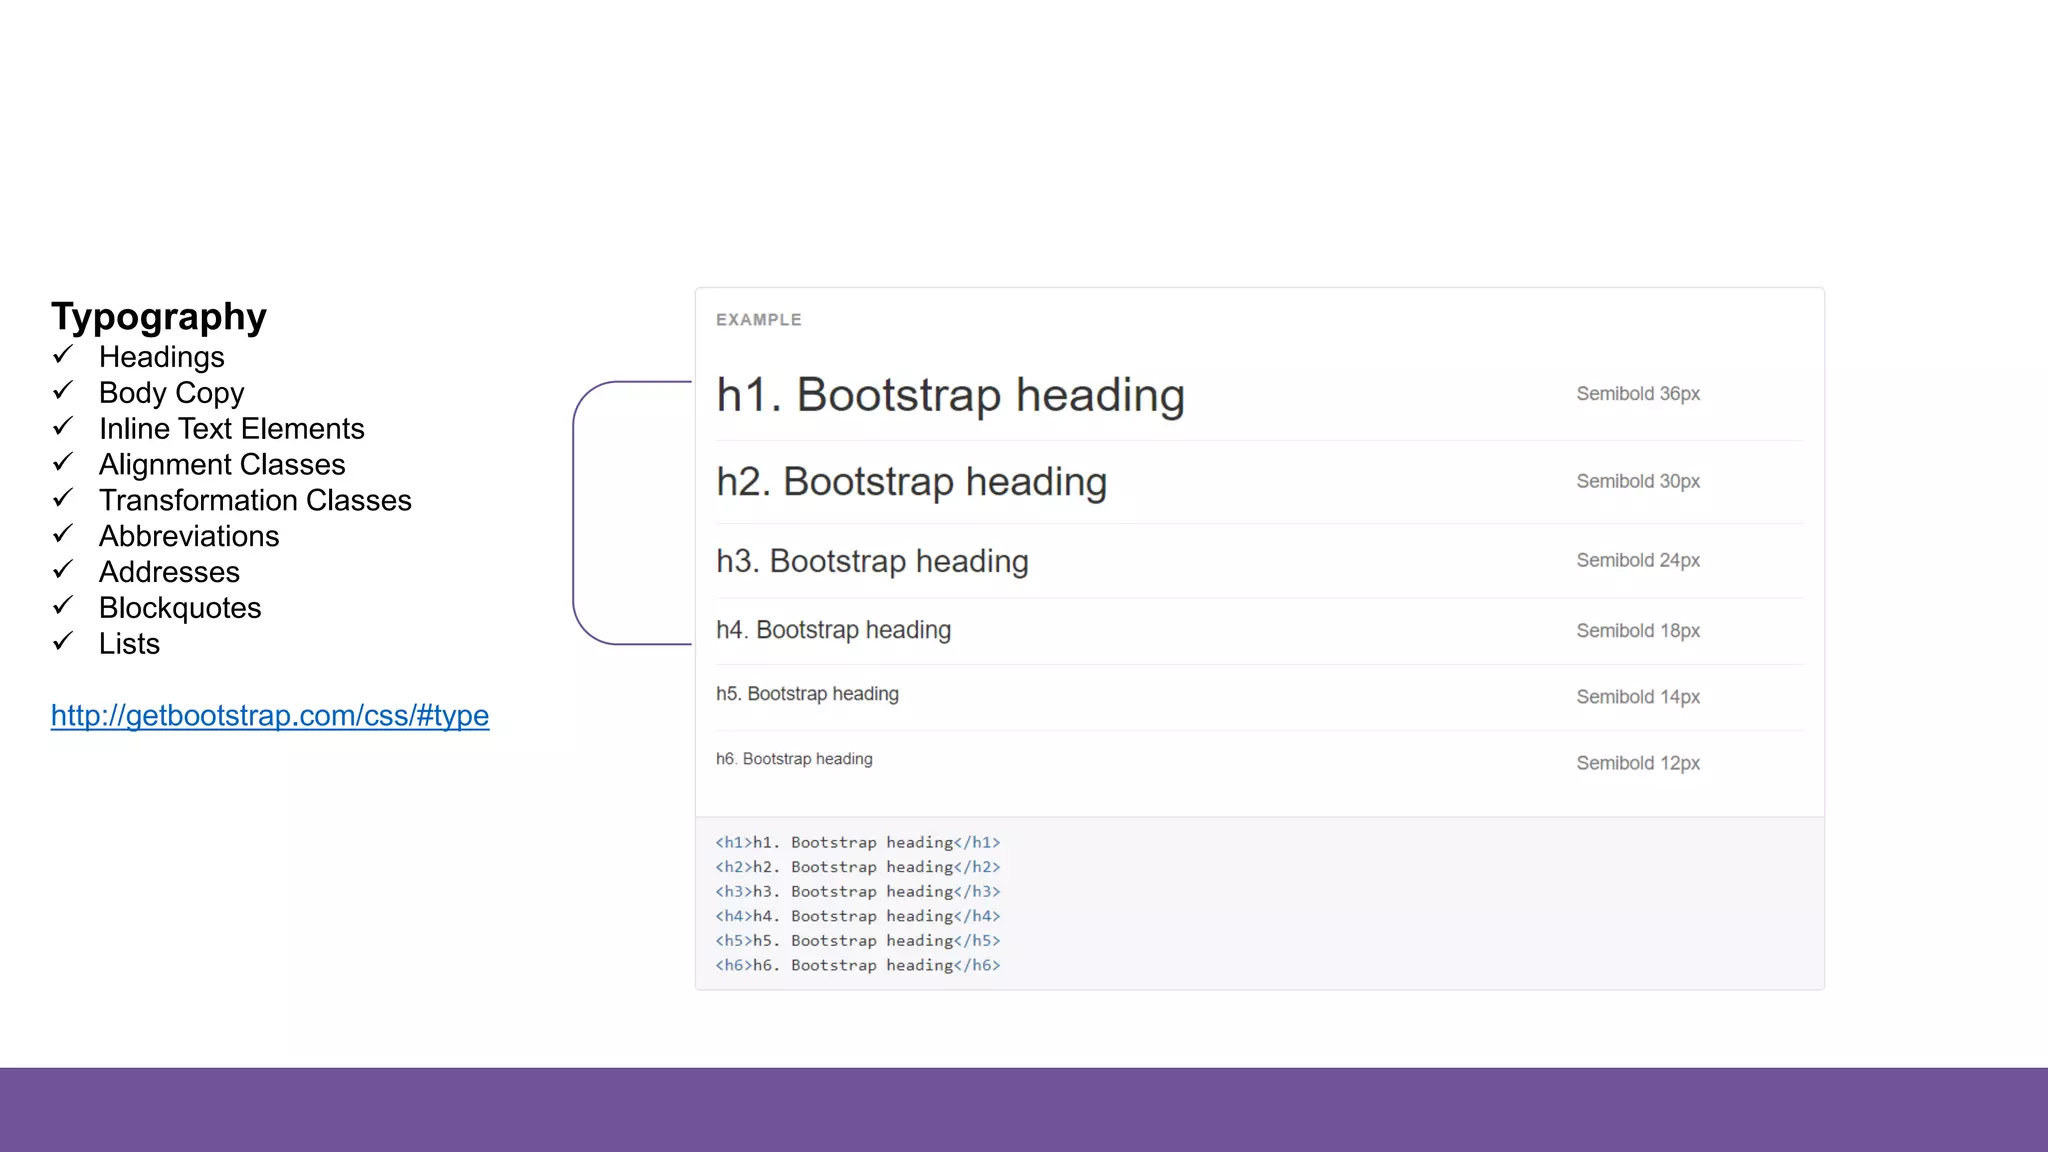Click the EXAMPLE label in the box
Screen dimensions: 2048x1152
pyautogui.click(x=758, y=320)
